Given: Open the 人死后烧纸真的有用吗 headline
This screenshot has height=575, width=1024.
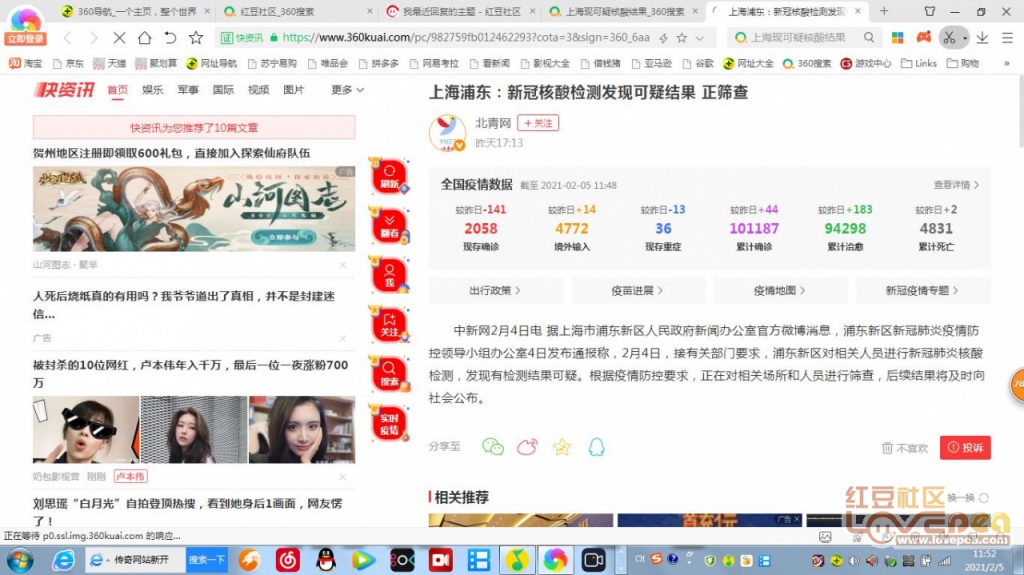Looking at the screenshot, I should (184, 304).
